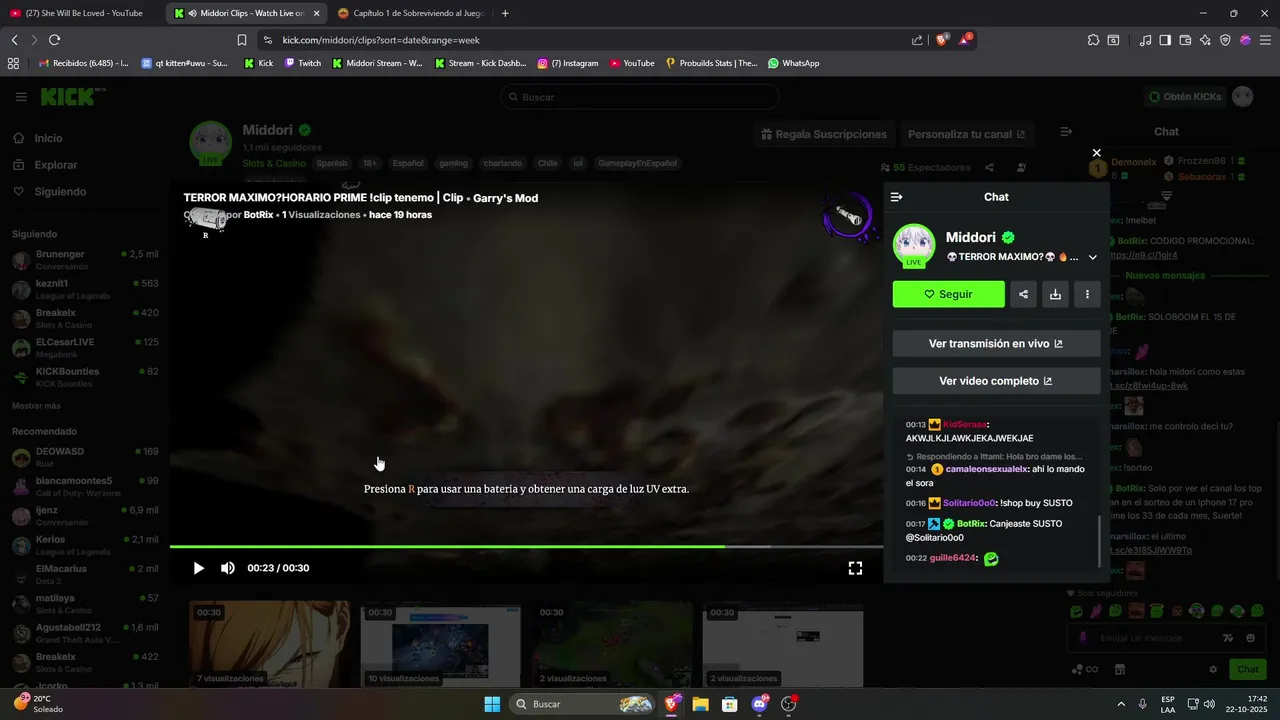Open taskbar volume speaker control
This screenshot has width=1280, height=720.
coord(1209,704)
